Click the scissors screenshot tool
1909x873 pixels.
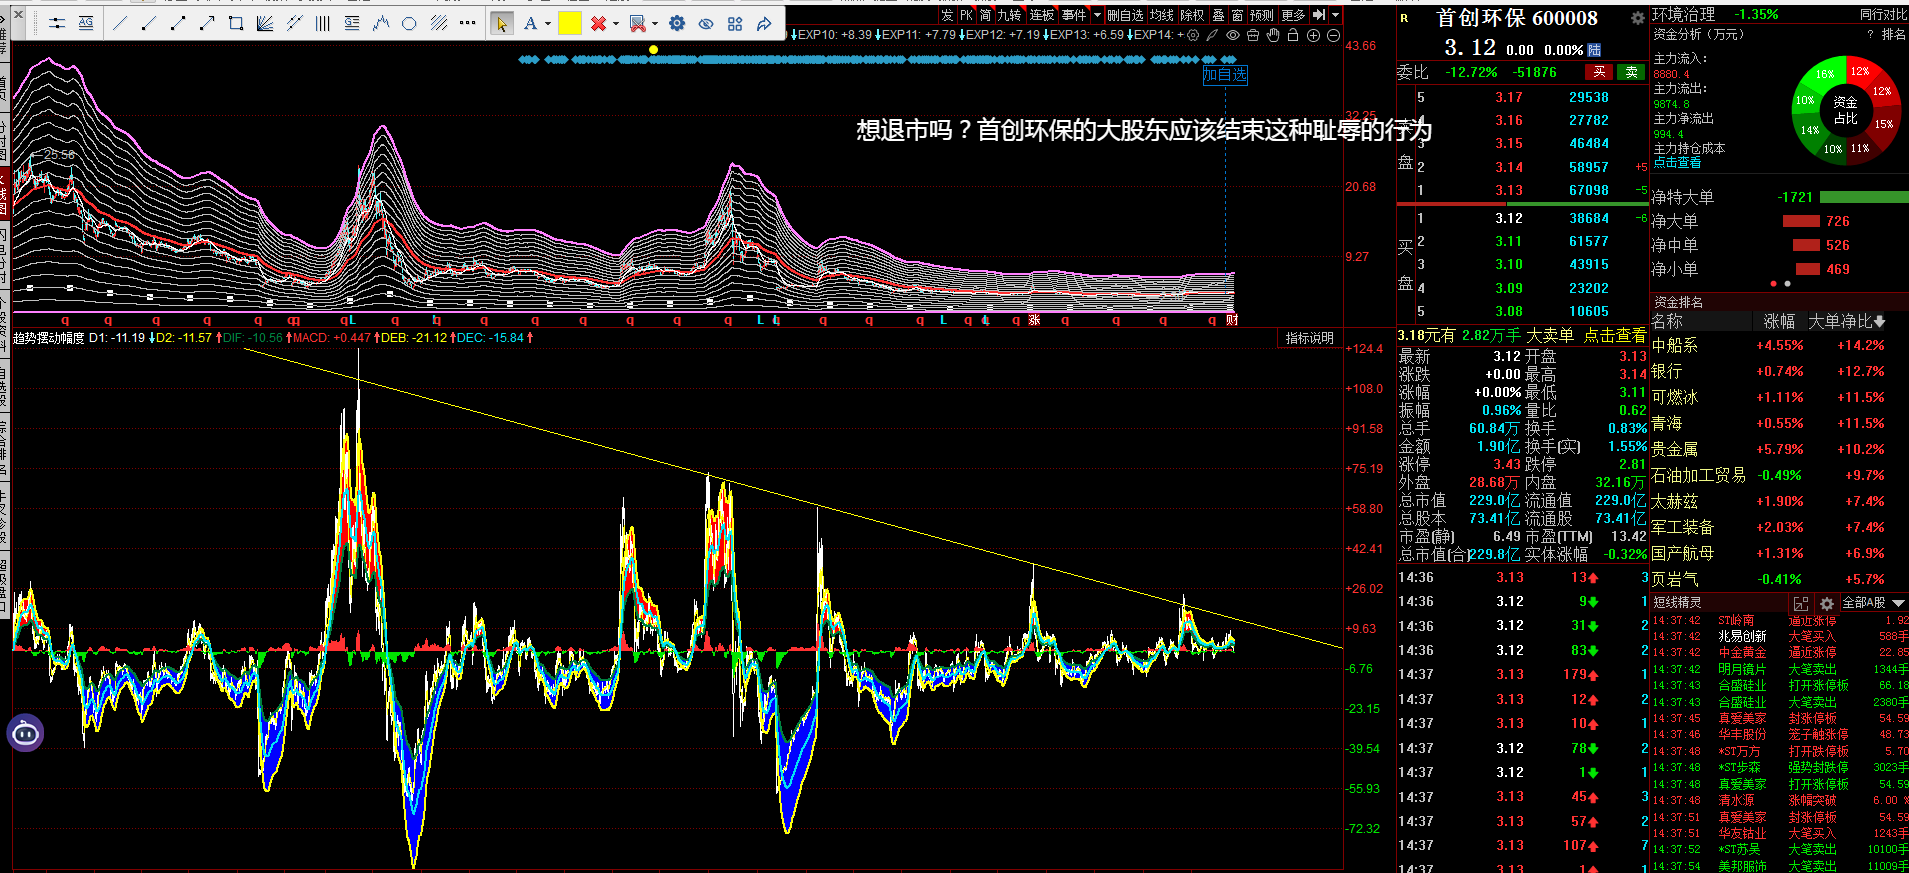coord(637,23)
